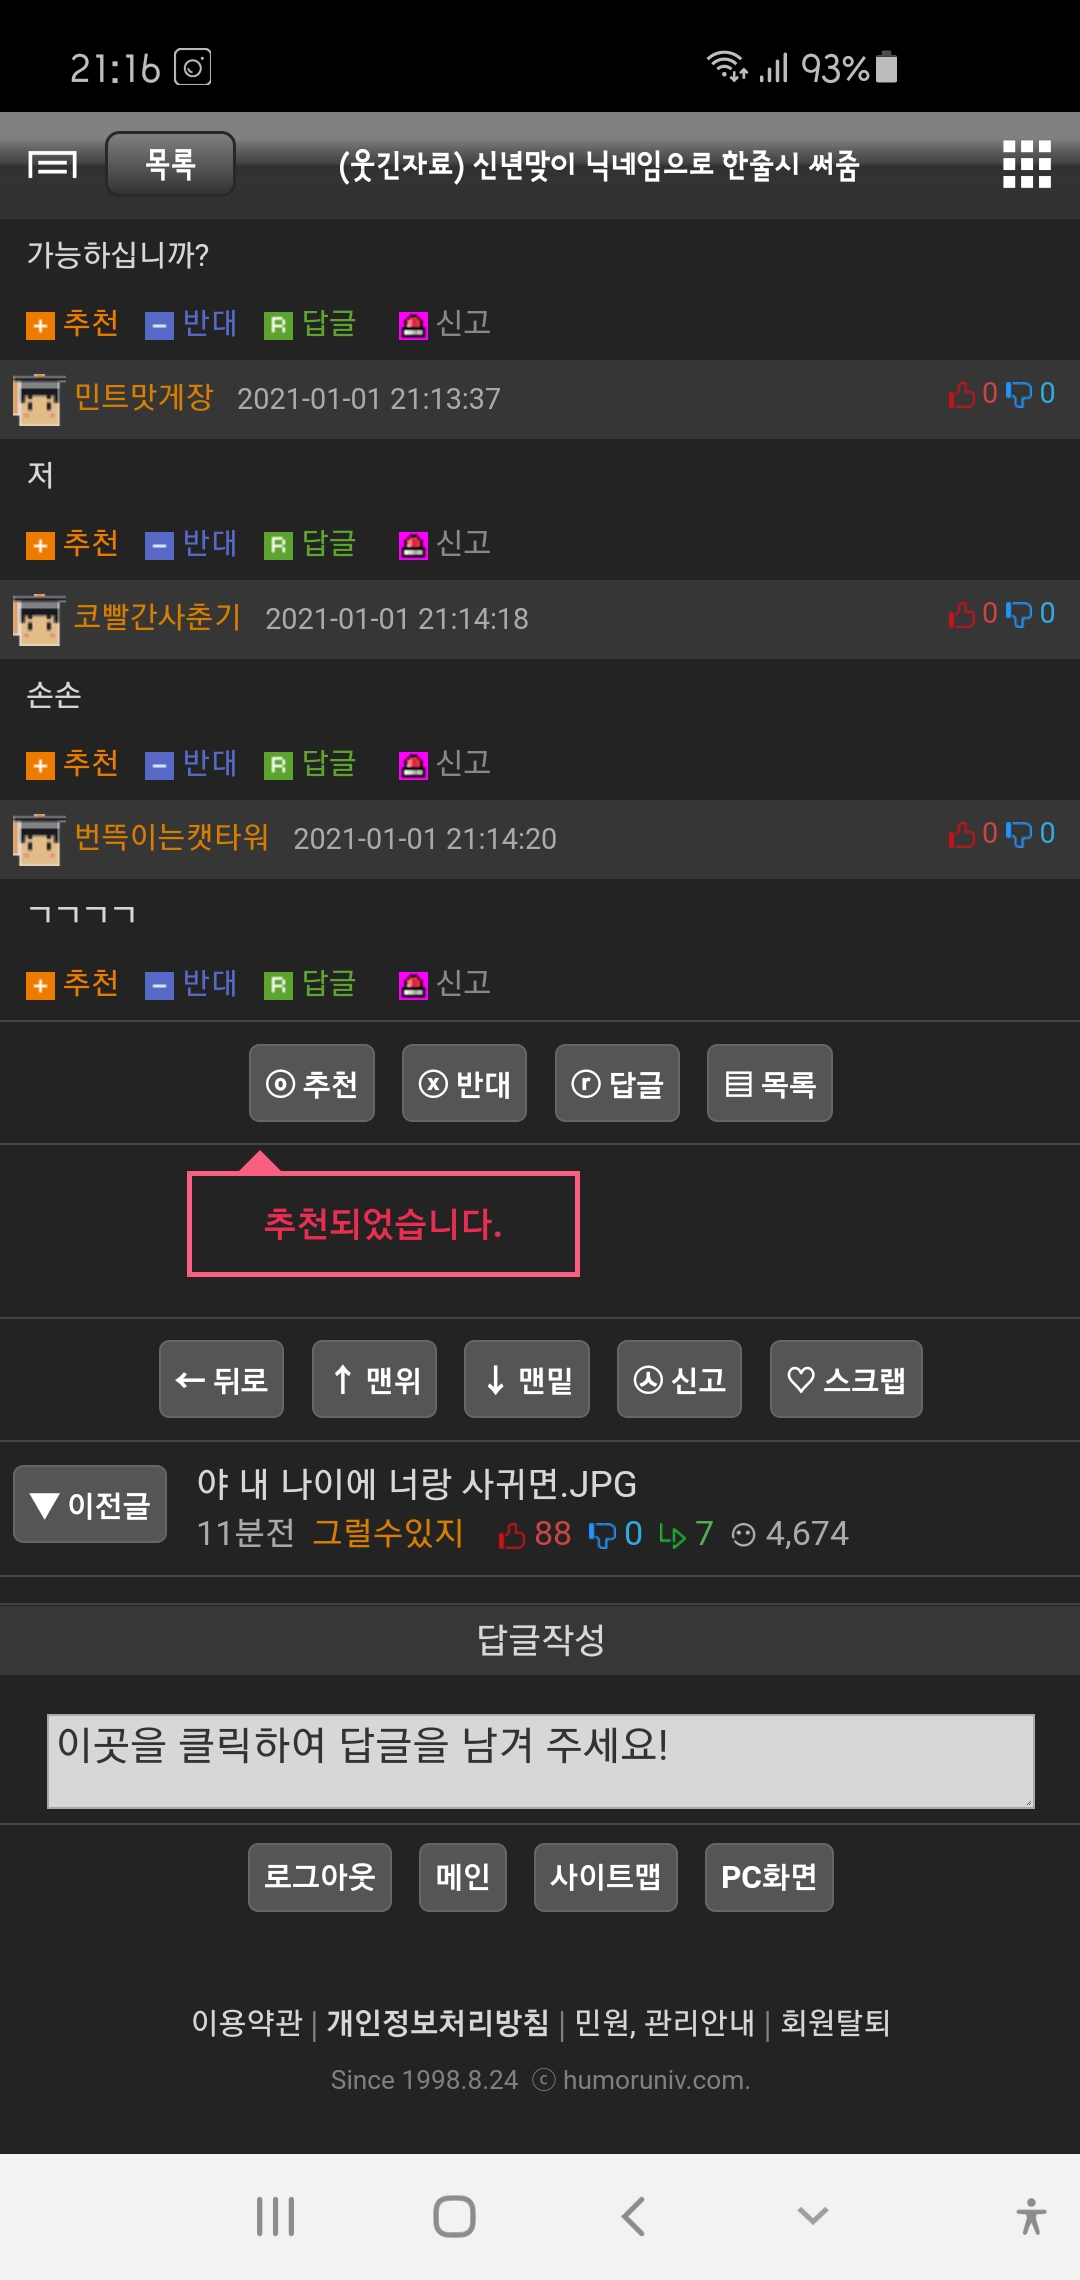Jump down with the 맨밑 button
1080x2280 pixels.
527,1380
